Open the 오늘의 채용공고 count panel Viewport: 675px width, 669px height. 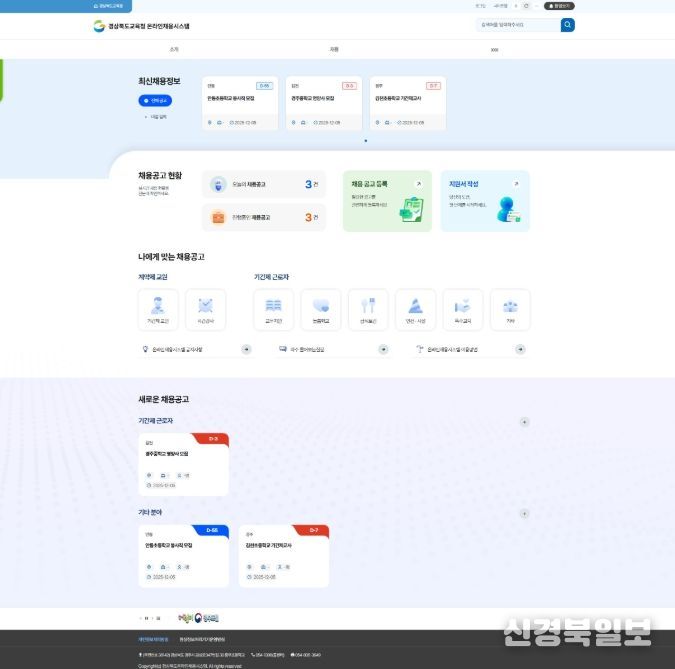click(264, 184)
